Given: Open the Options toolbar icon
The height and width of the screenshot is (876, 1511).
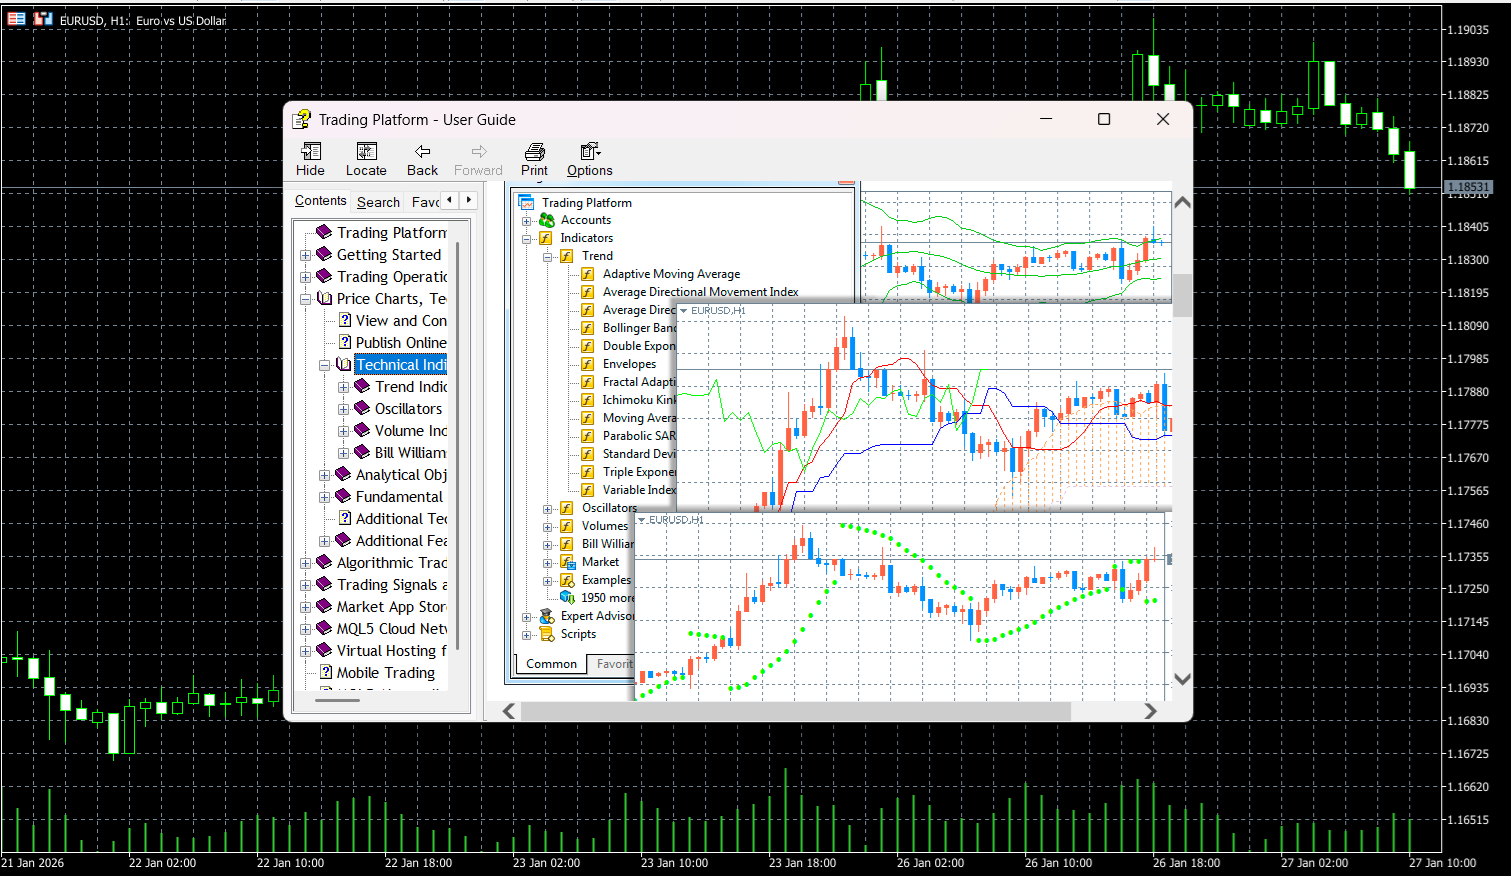Looking at the screenshot, I should [590, 151].
